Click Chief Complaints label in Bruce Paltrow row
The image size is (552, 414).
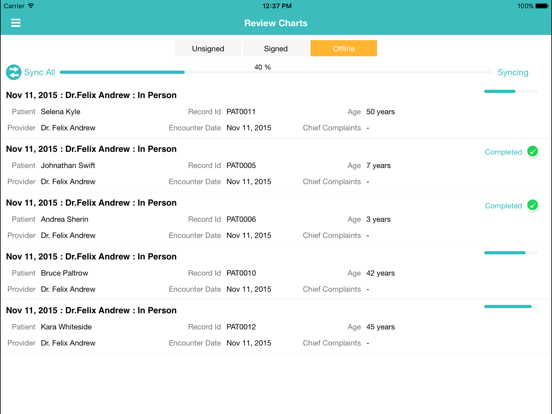332,289
